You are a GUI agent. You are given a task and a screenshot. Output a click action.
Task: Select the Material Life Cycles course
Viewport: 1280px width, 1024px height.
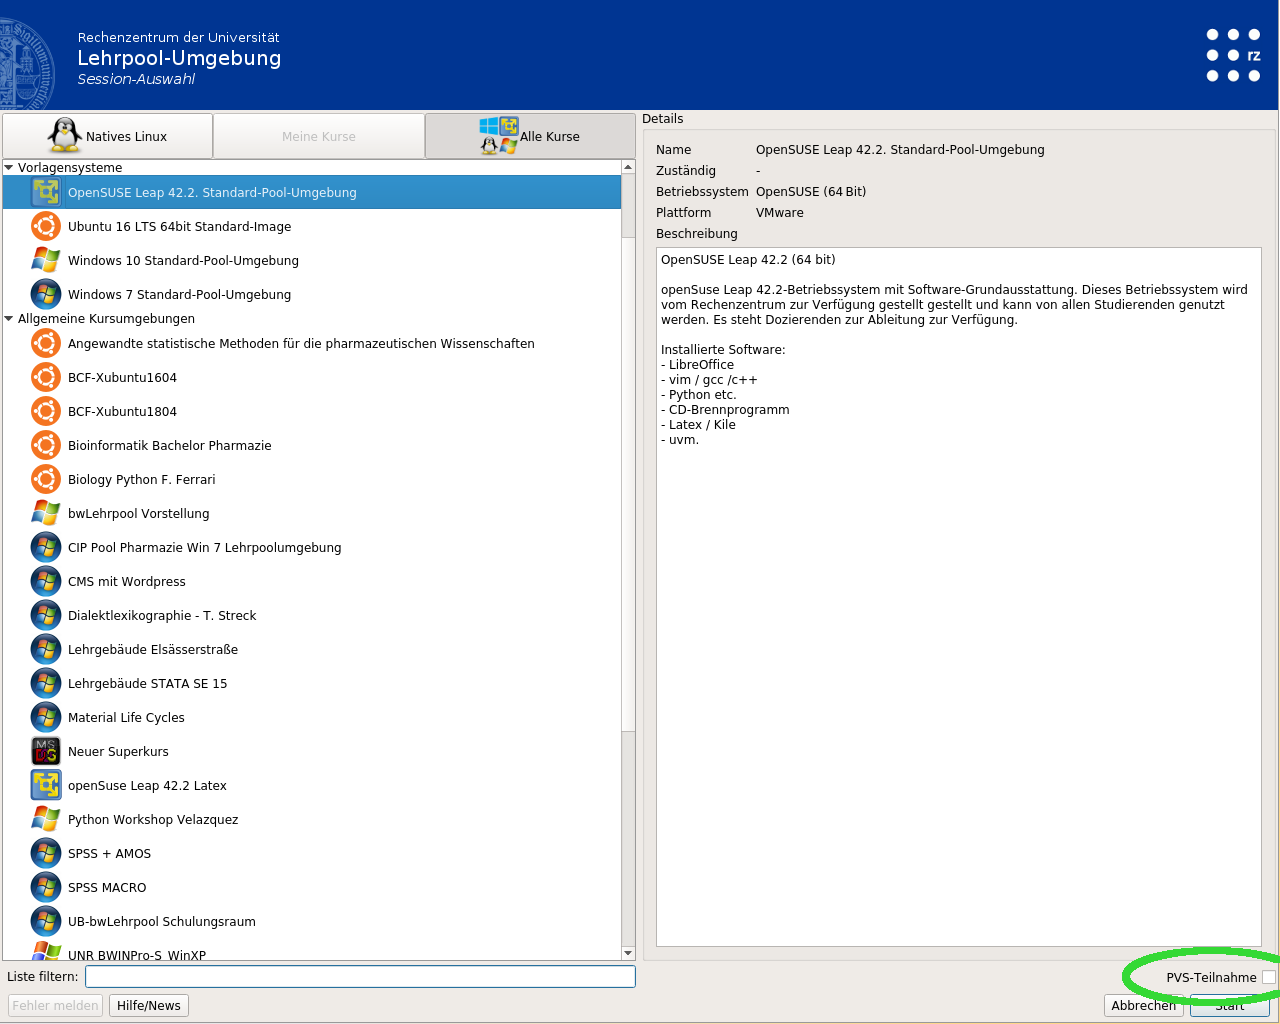pyautogui.click(x=126, y=718)
